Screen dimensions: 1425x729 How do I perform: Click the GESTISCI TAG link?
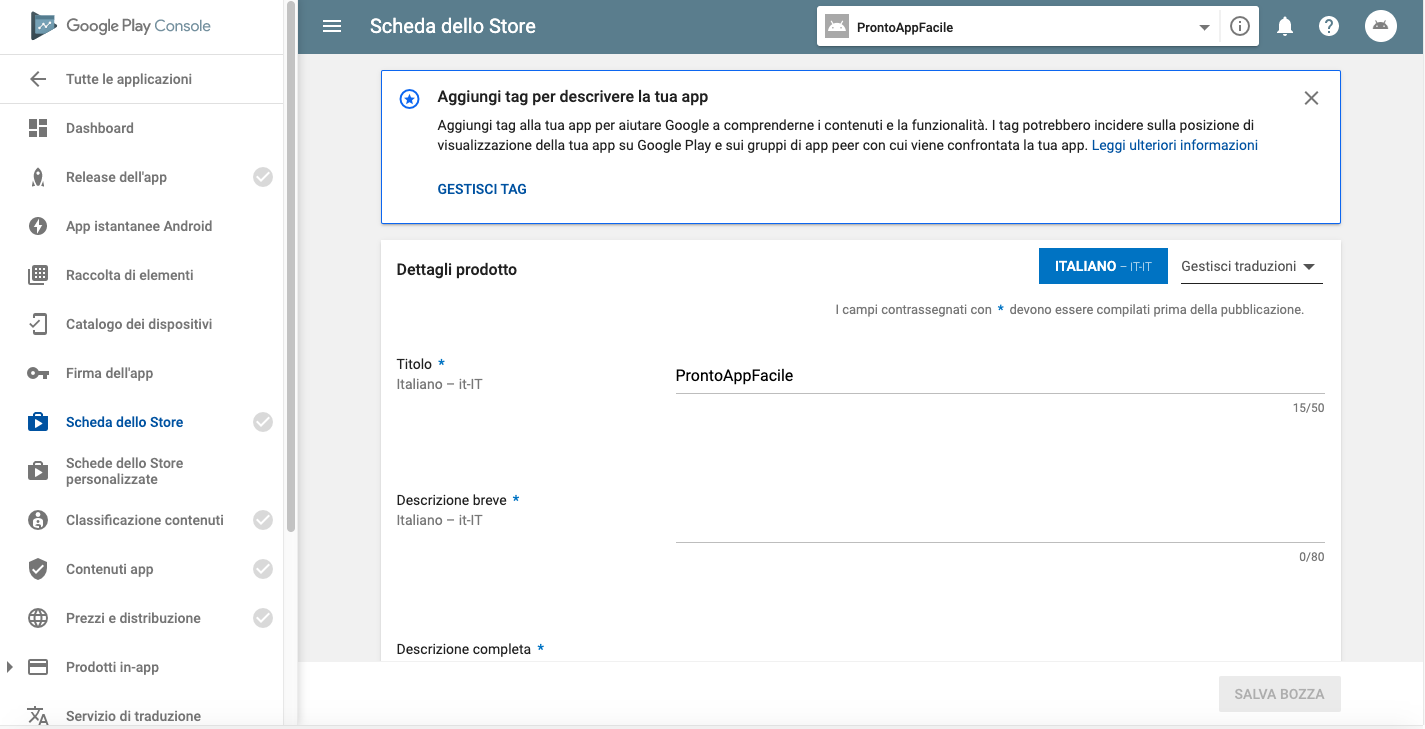[x=482, y=189]
